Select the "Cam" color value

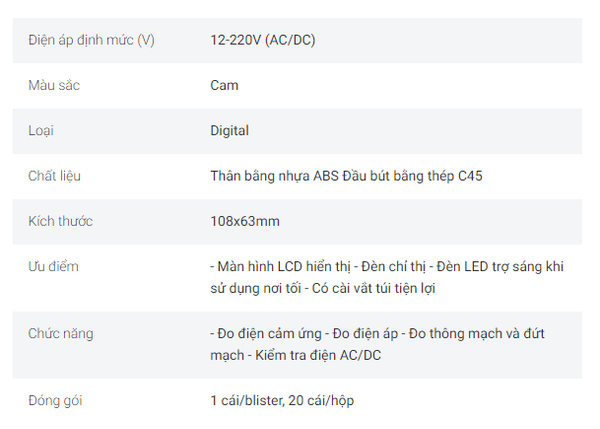tap(224, 85)
